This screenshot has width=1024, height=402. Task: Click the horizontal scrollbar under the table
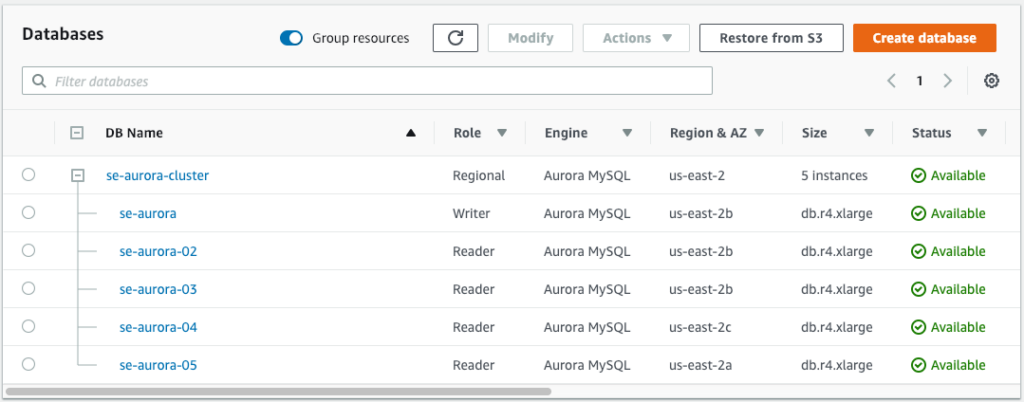point(278,391)
